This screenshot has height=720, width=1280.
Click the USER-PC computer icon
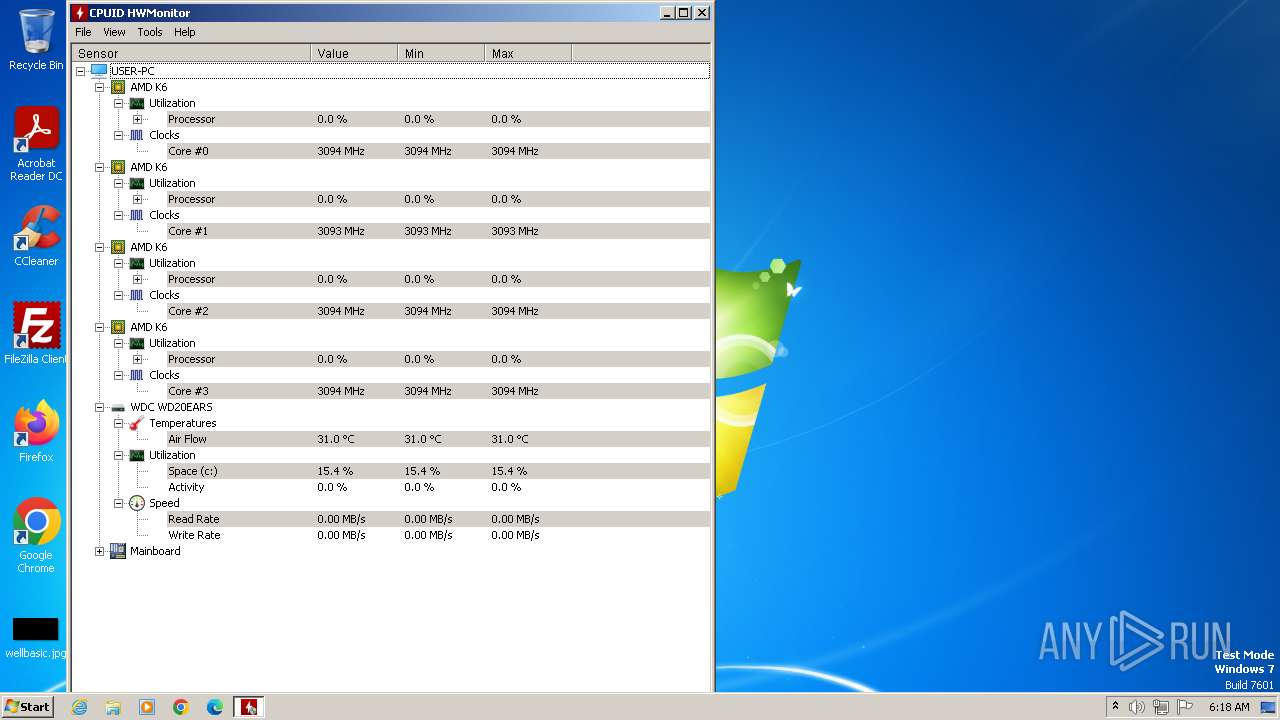pos(98,71)
